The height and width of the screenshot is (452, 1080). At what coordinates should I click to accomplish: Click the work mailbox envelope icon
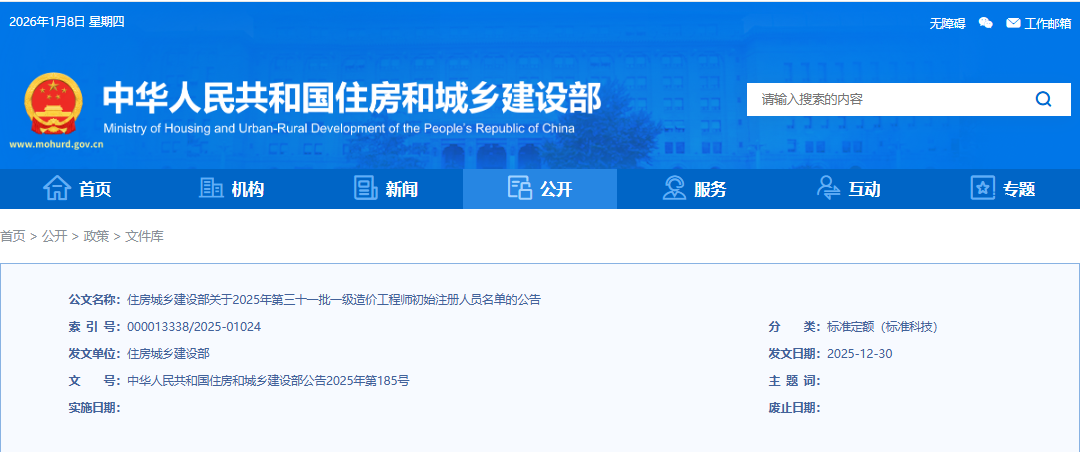coord(1013,23)
